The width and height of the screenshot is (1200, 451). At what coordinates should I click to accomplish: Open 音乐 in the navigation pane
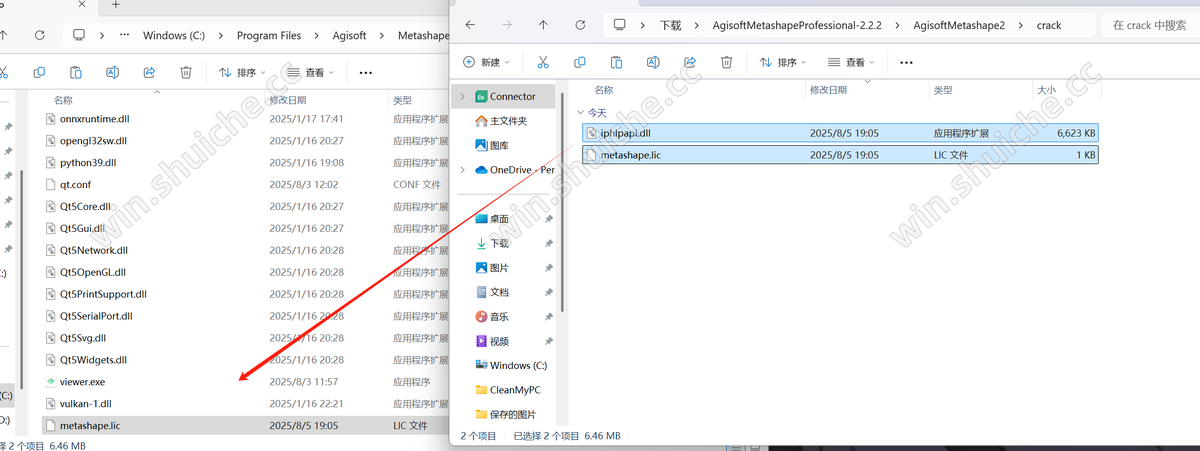point(499,316)
